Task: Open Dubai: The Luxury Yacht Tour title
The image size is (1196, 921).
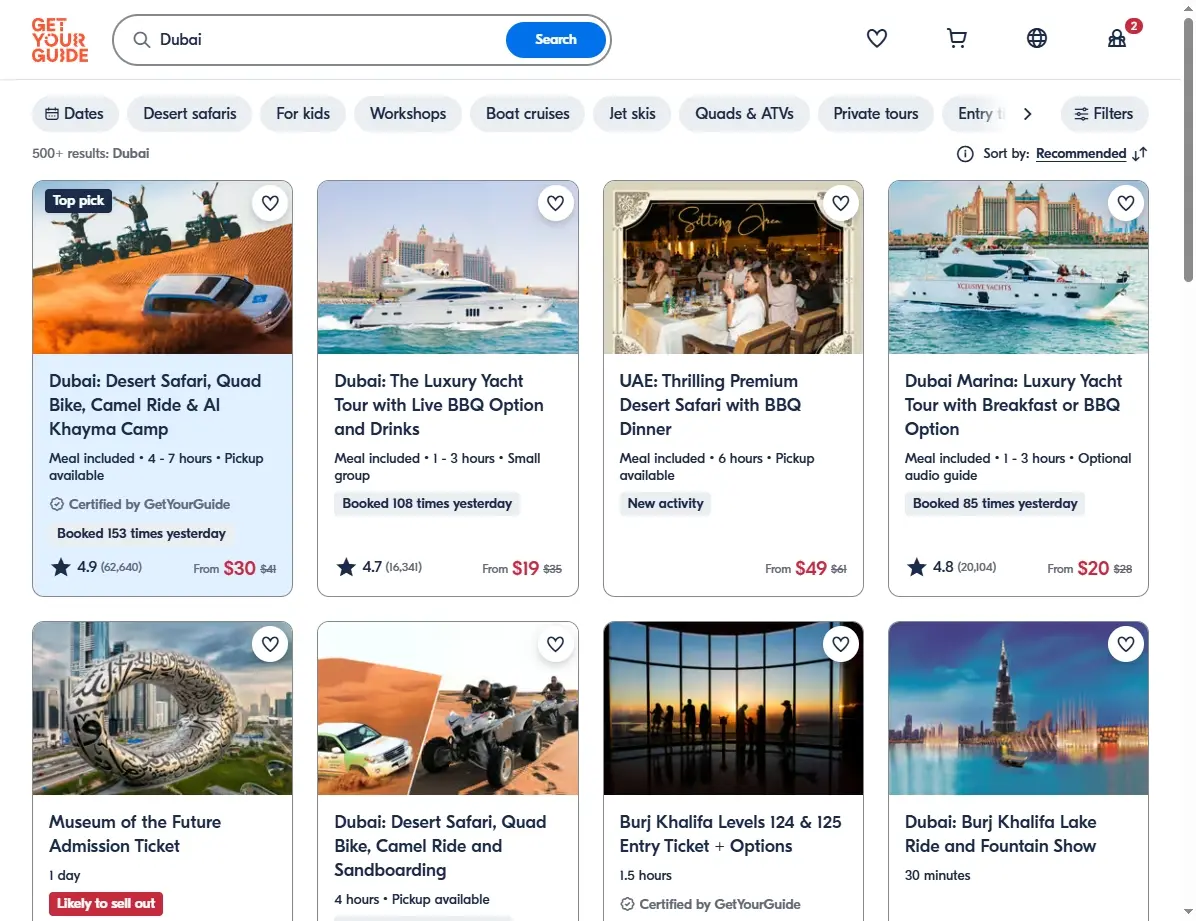Action: pos(439,405)
